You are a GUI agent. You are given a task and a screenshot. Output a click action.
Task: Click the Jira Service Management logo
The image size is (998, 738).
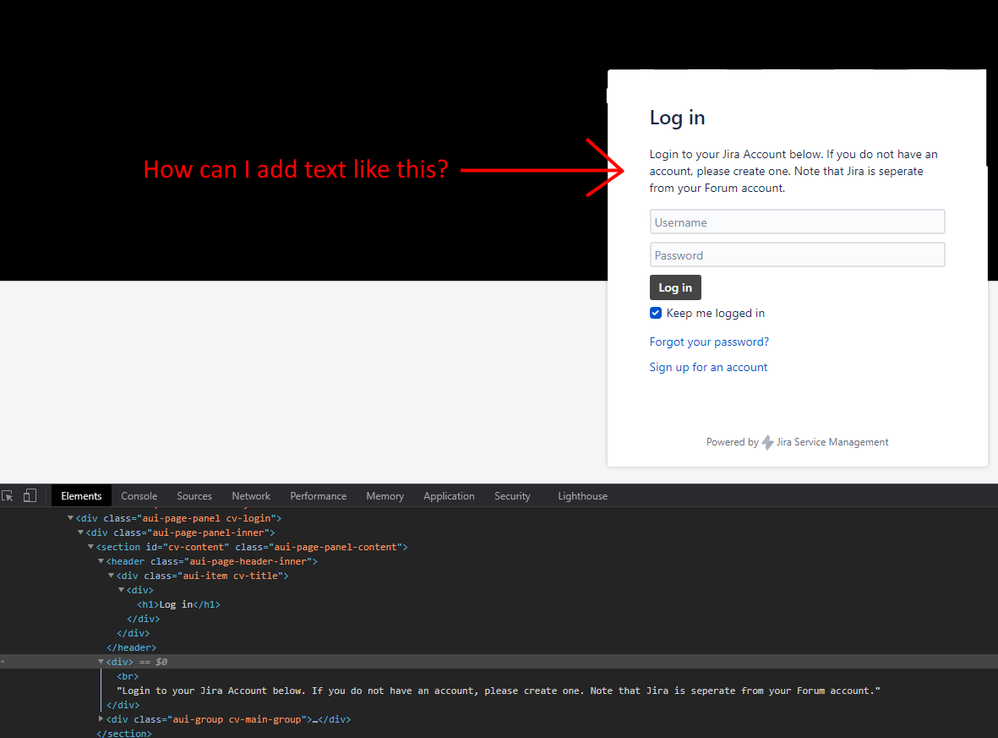[768, 442]
